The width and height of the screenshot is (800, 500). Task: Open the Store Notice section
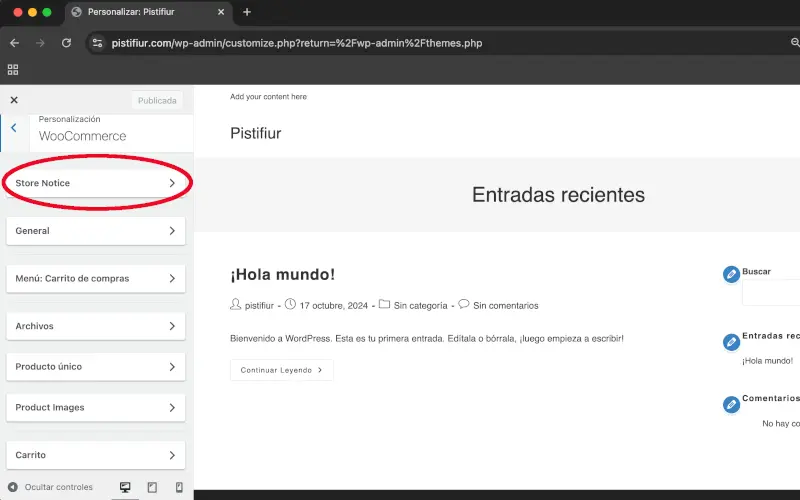[95, 183]
